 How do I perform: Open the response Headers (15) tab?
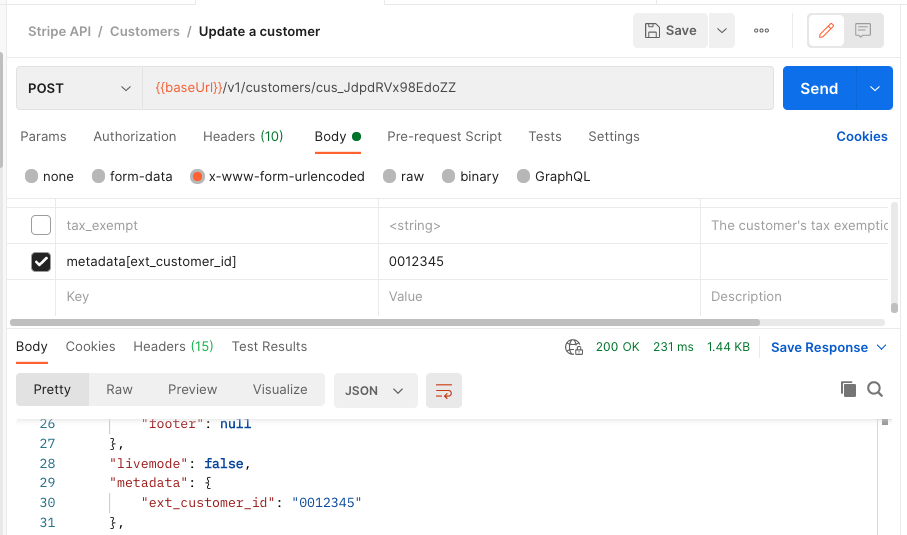point(173,346)
